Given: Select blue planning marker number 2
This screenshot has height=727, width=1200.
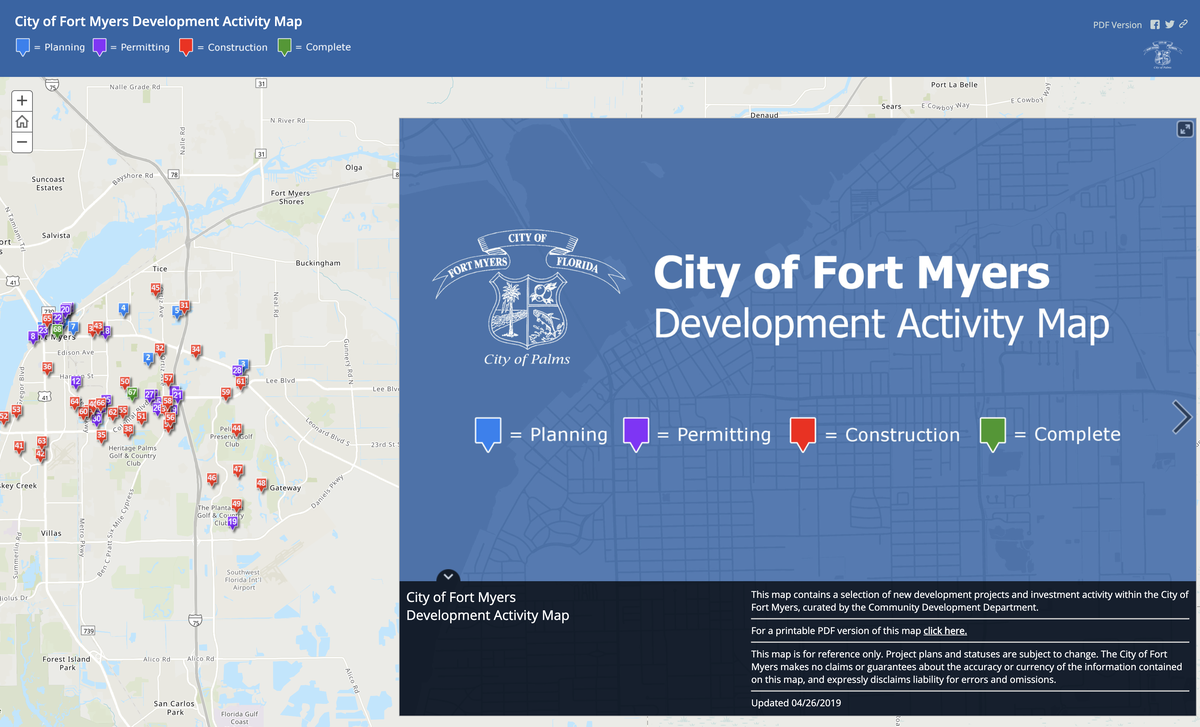Looking at the screenshot, I should [x=149, y=358].
